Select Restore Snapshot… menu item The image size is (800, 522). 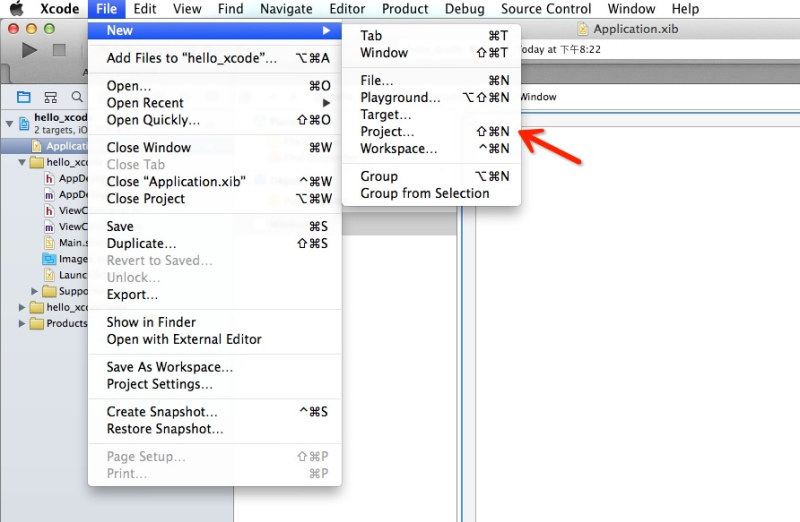(x=215, y=429)
